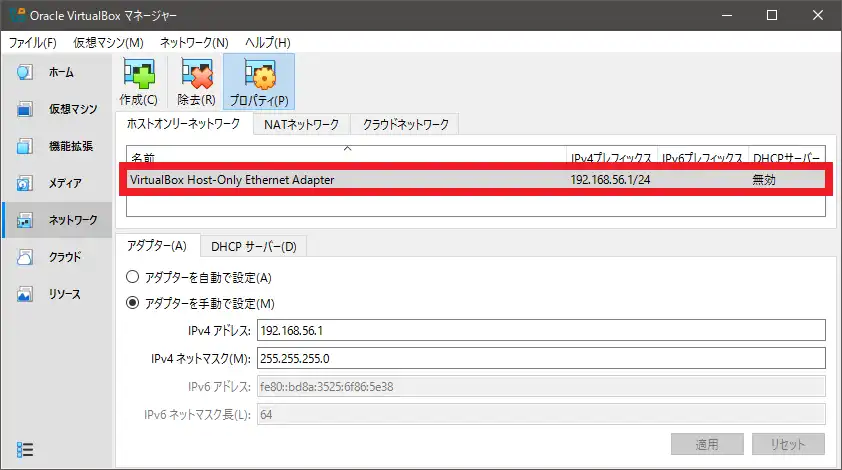842x470 pixels.
Task: Open the Home (ホーム) sidebar item
Action: (x=57, y=72)
